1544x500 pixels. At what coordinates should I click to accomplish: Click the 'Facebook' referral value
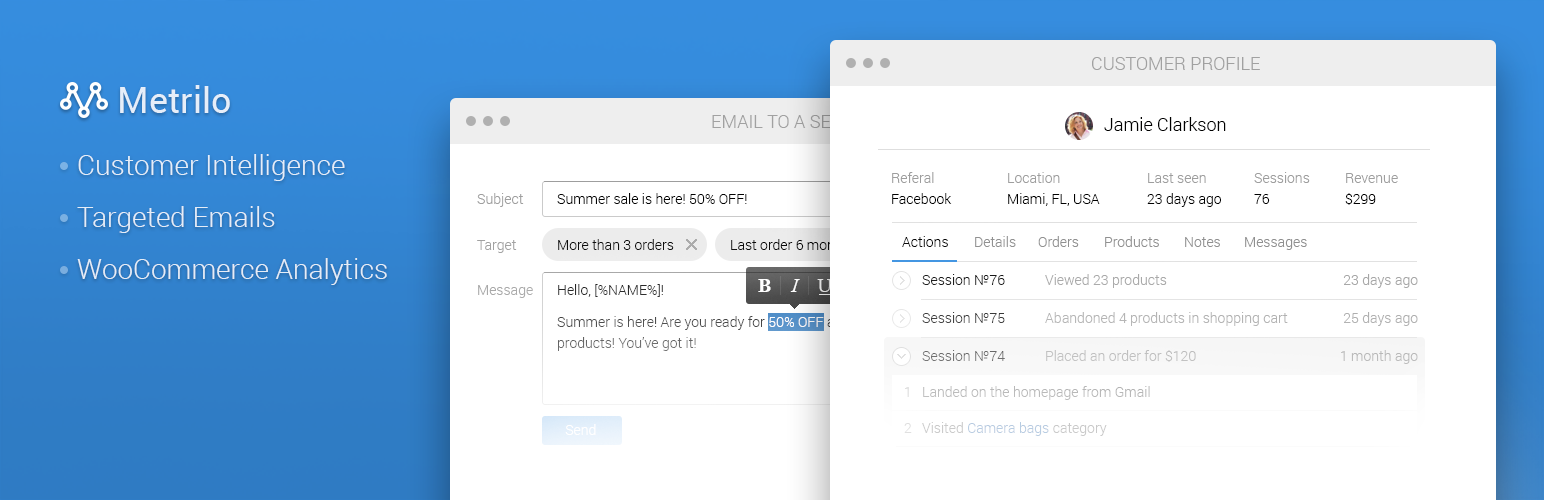(x=921, y=199)
